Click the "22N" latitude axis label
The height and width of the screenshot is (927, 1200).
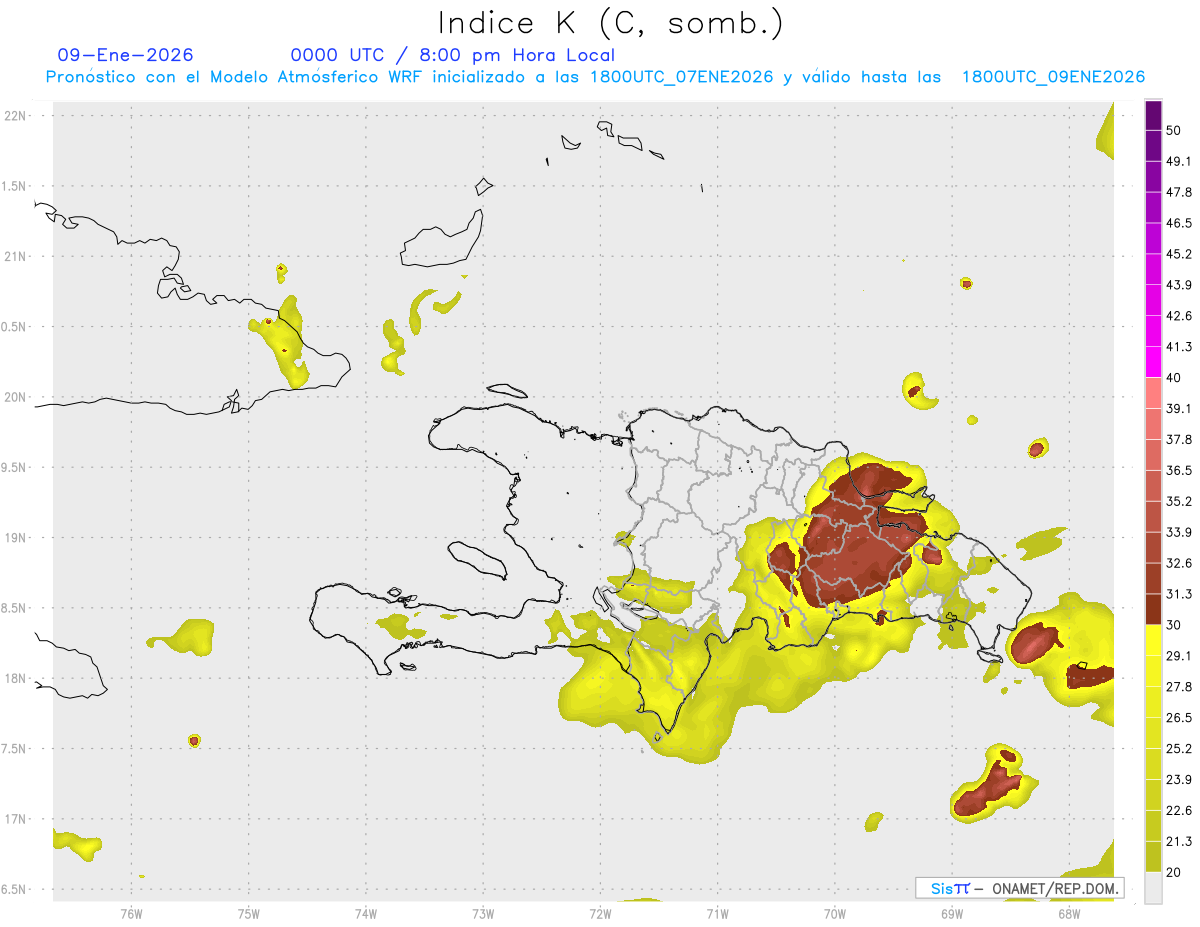[x=17, y=115]
